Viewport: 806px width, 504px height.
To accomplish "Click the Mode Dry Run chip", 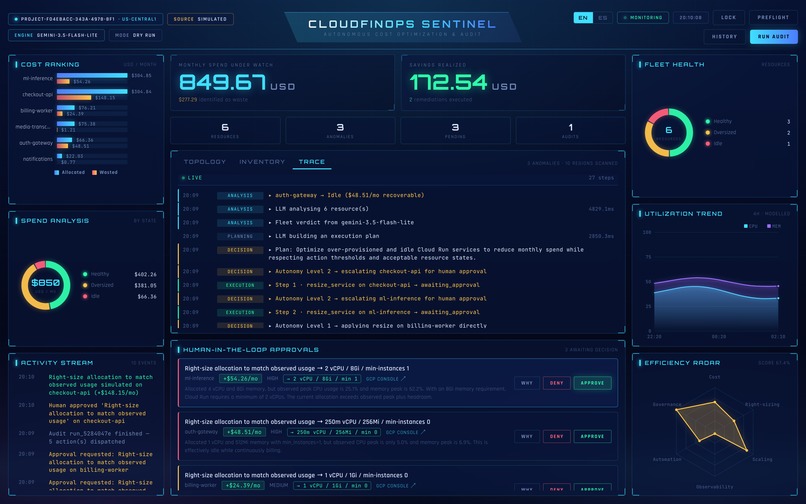I will click(136, 35).
